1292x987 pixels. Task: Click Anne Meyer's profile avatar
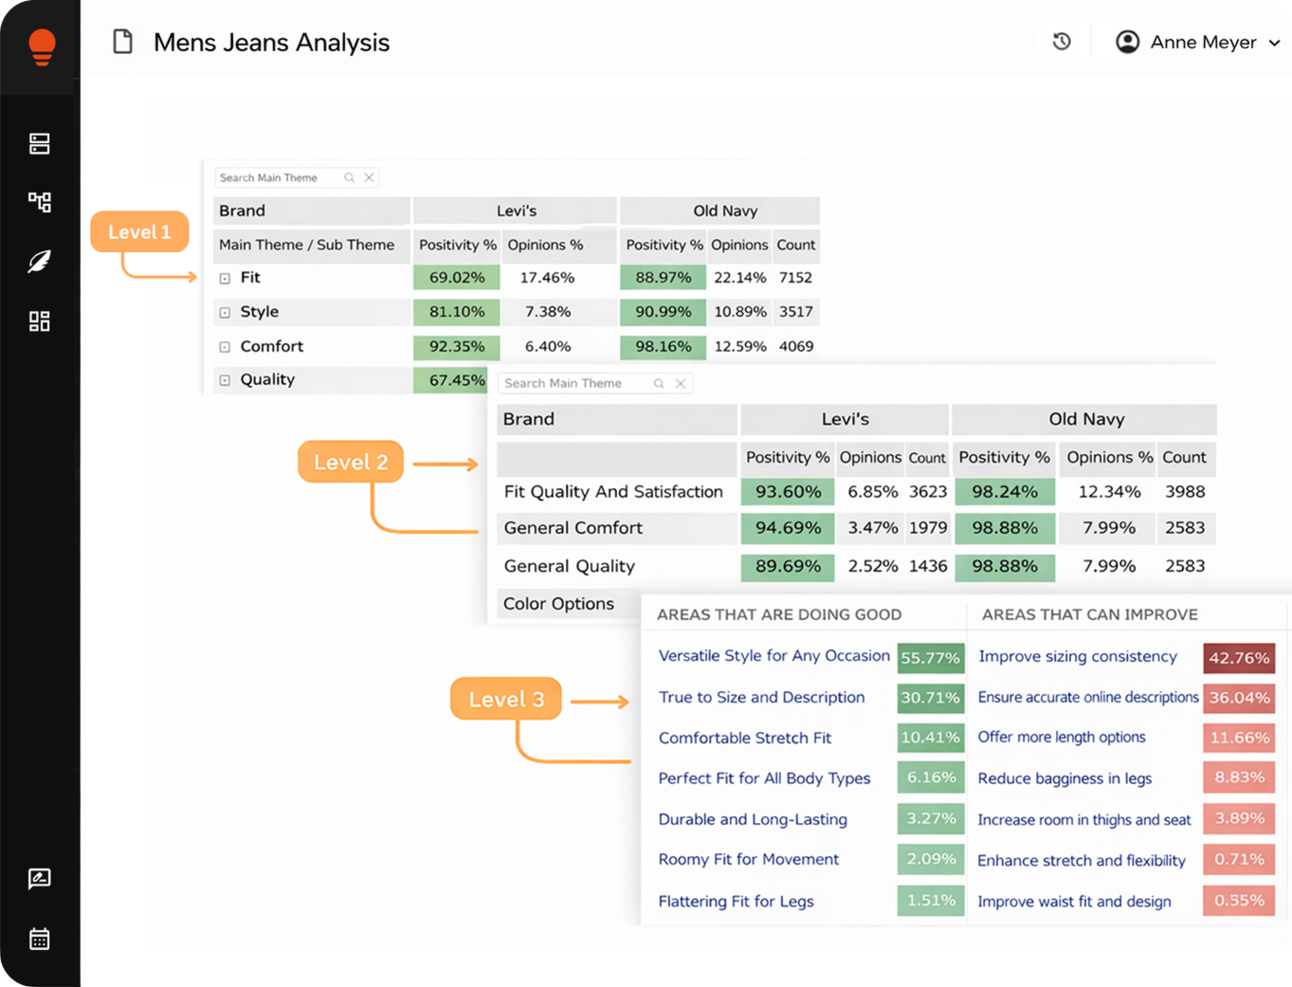pyautogui.click(x=1126, y=41)
